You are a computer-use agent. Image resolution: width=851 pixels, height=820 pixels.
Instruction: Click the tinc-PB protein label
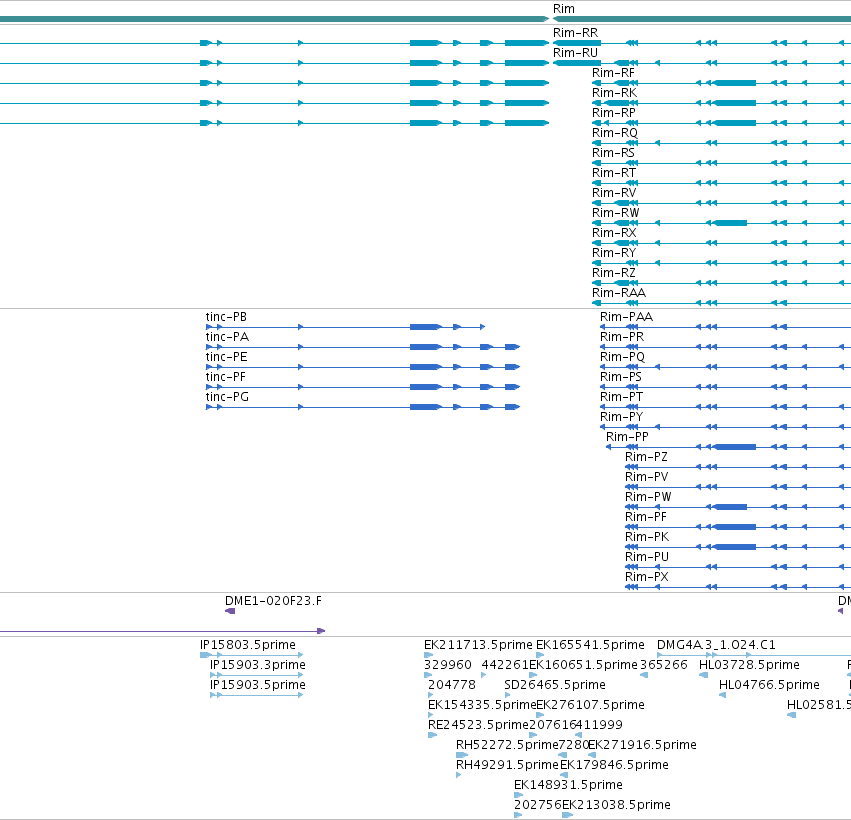(226, 317)
